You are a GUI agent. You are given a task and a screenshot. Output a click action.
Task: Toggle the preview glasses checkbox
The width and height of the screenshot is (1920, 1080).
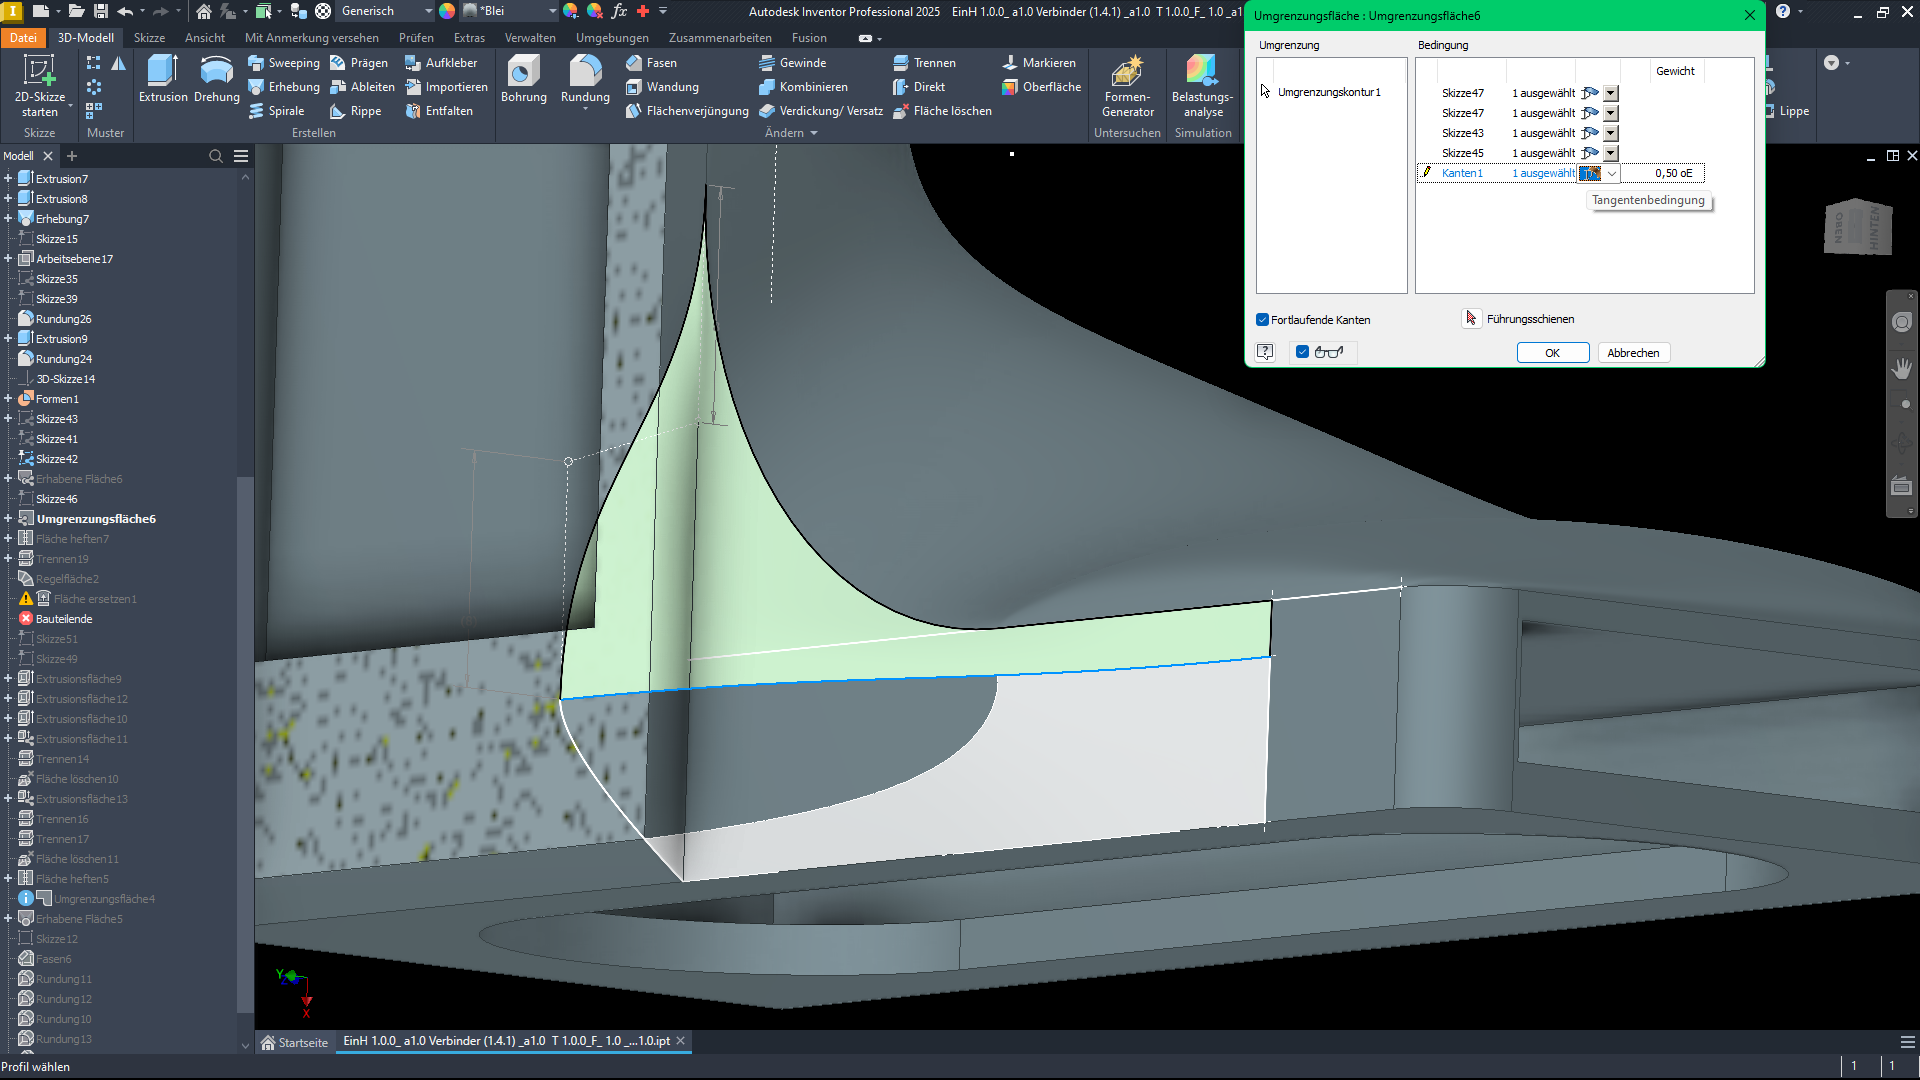pyautogui.click(x=1302, y=352)
